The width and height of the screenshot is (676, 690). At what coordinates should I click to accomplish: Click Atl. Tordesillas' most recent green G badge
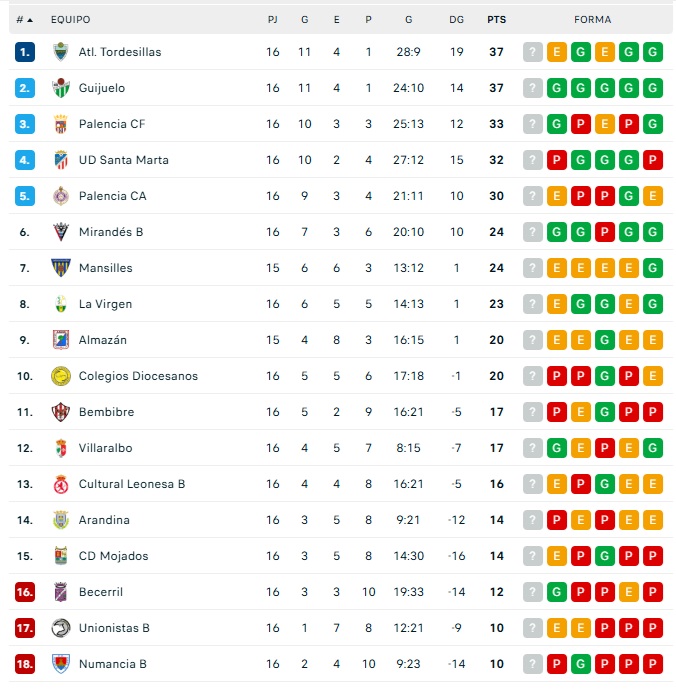[653, 52]
